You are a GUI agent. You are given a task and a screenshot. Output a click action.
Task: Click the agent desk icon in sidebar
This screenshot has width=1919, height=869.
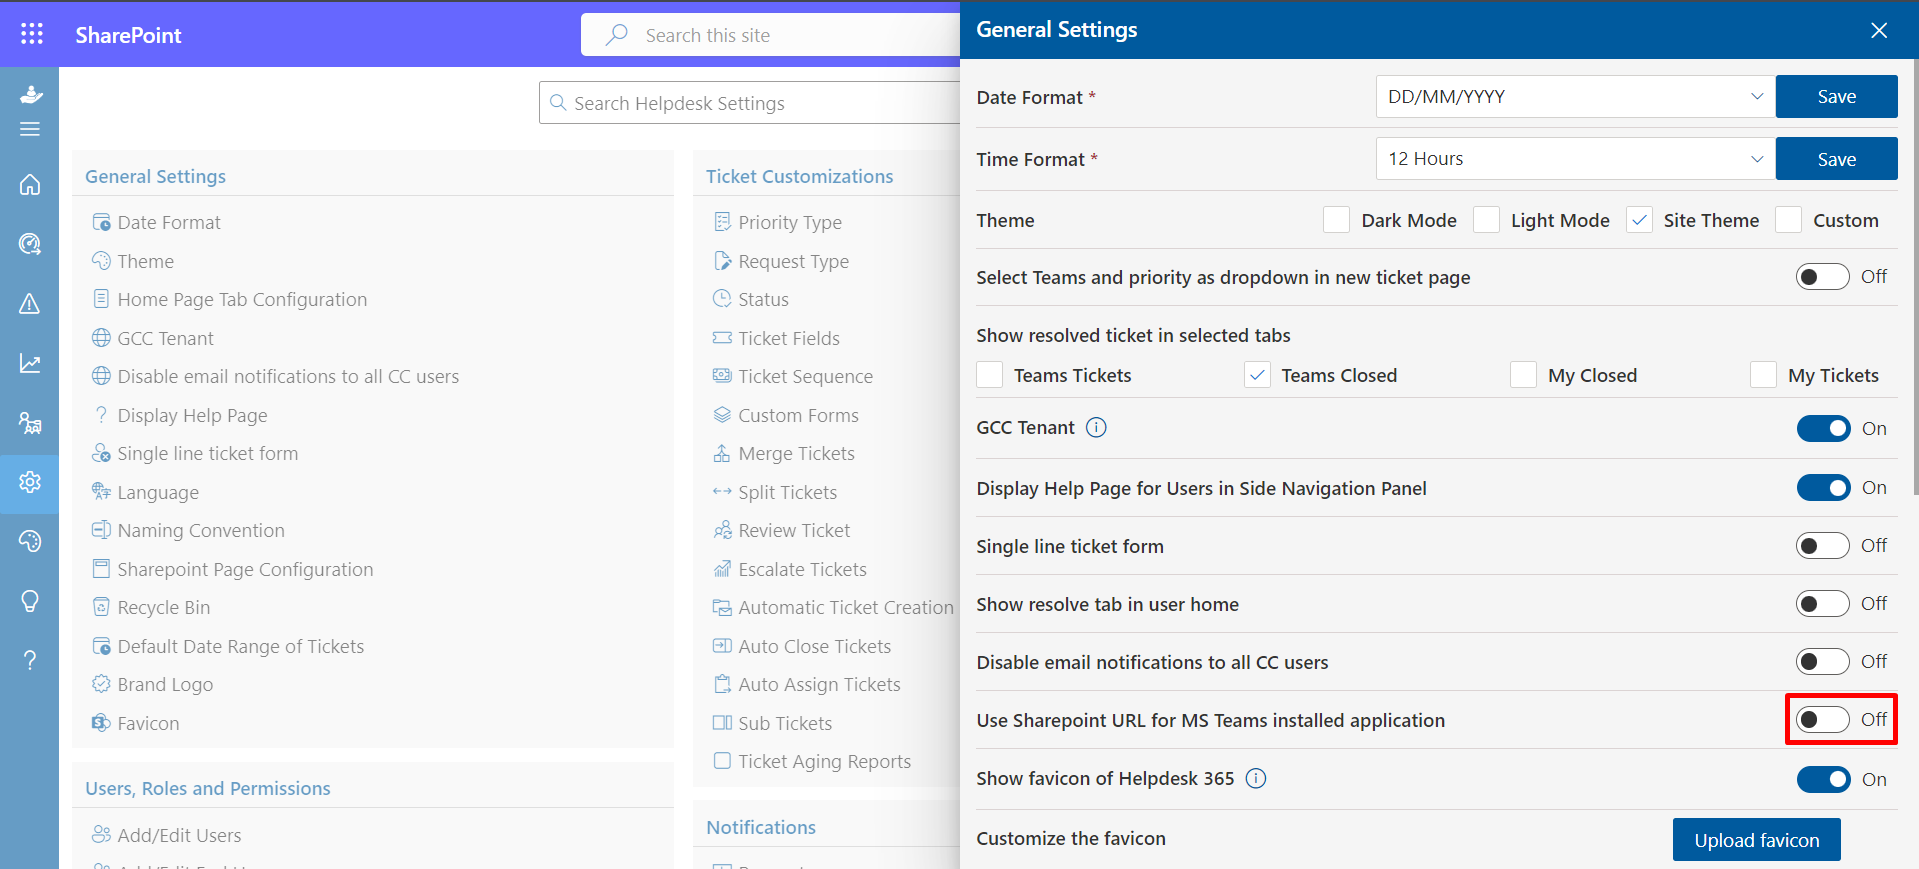pos(30,423)
